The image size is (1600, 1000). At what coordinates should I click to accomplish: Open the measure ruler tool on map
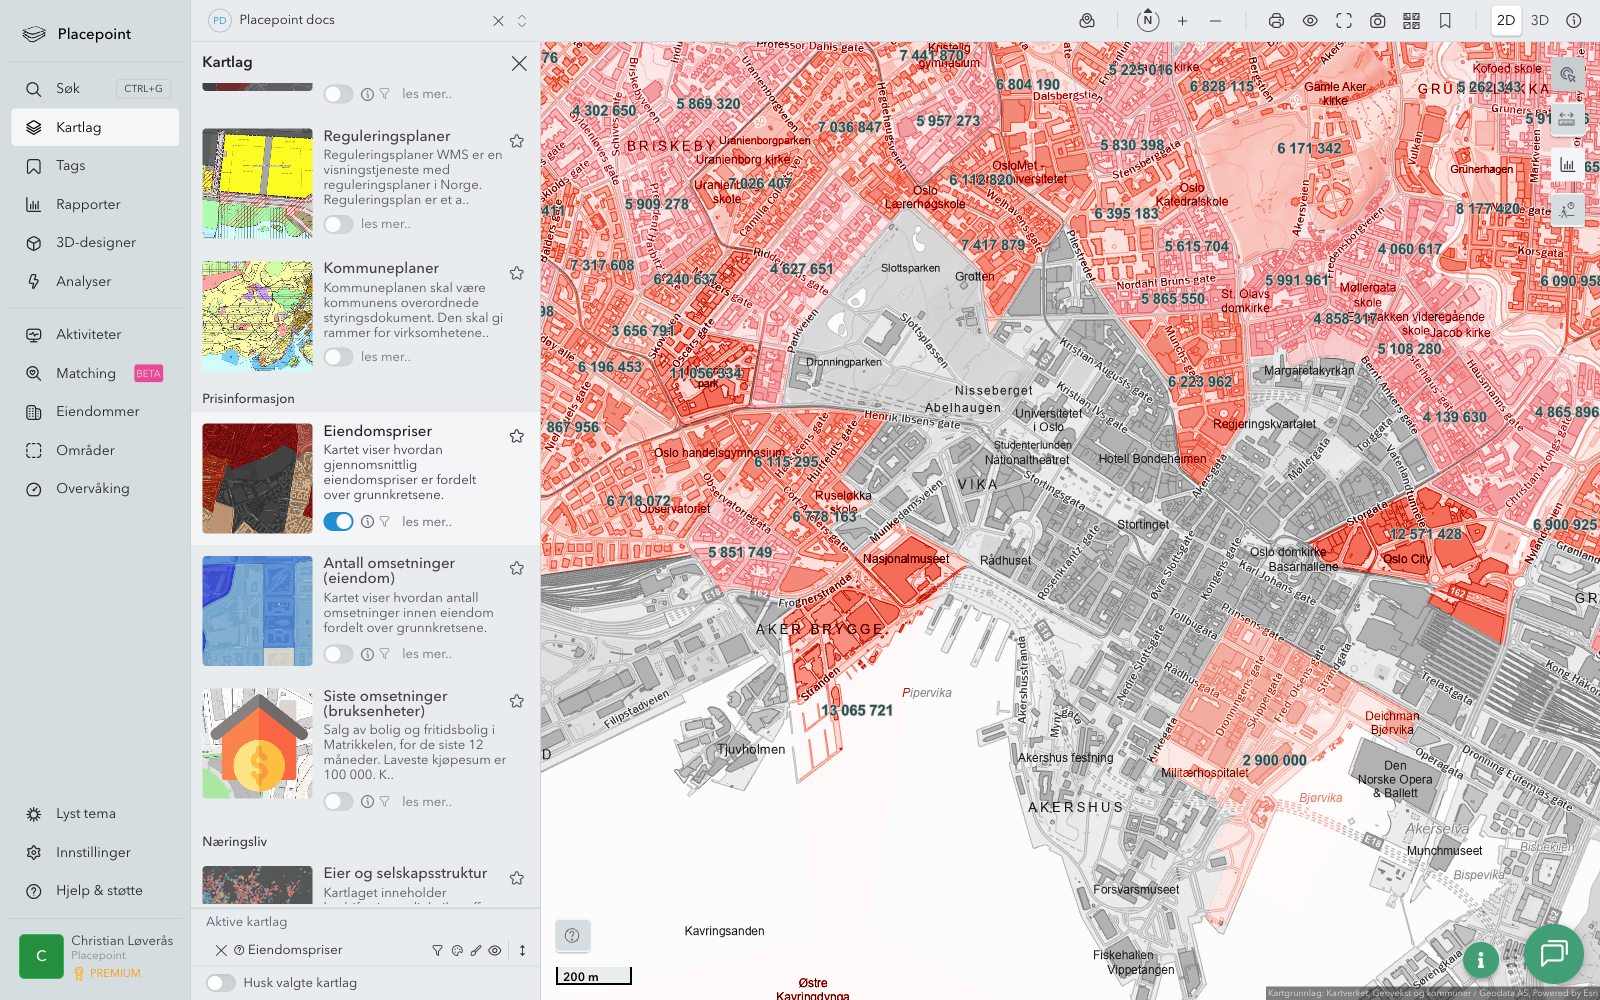(1567, 119)
